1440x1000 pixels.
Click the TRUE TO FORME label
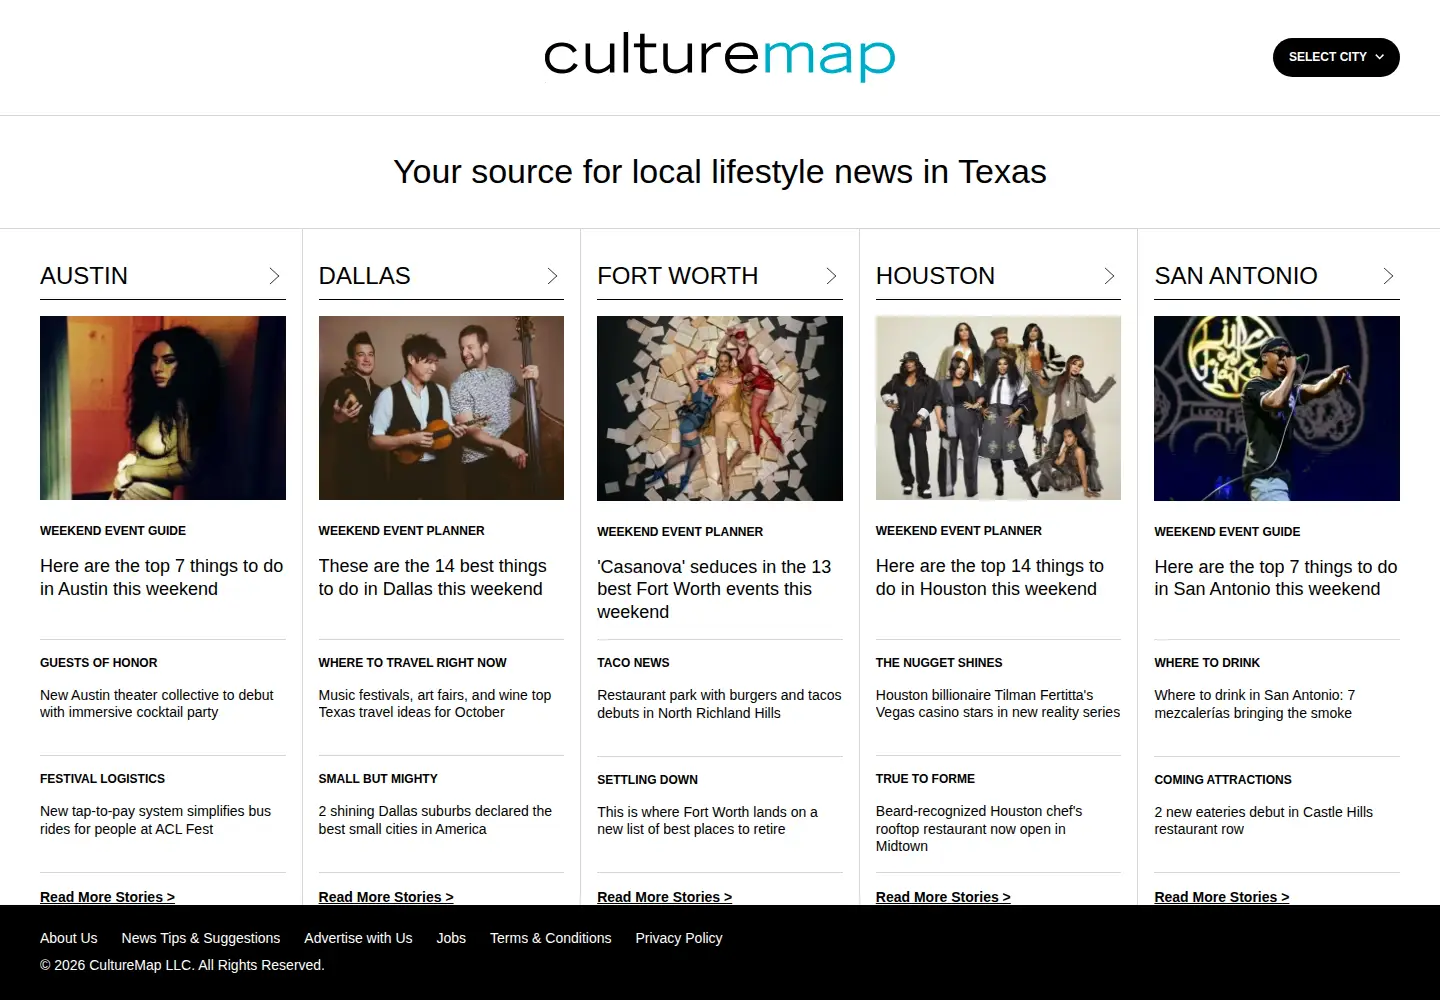coord(925,779)
